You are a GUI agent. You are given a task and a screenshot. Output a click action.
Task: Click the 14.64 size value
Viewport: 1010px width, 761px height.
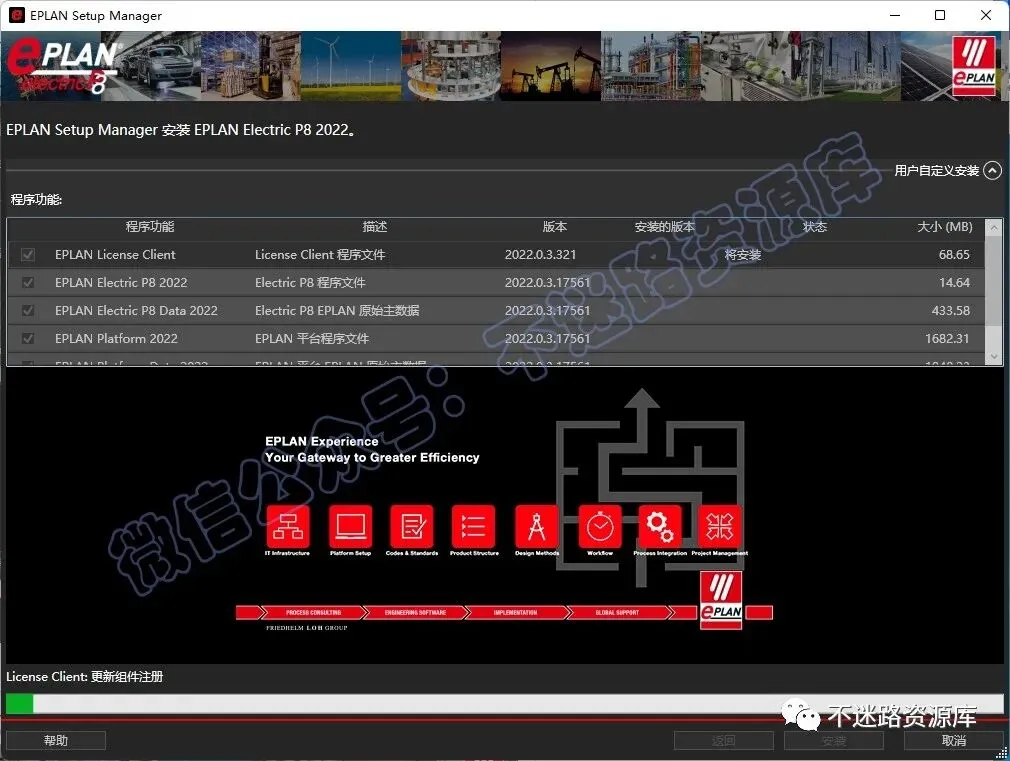pyautogui.click(x=954, y=282)
